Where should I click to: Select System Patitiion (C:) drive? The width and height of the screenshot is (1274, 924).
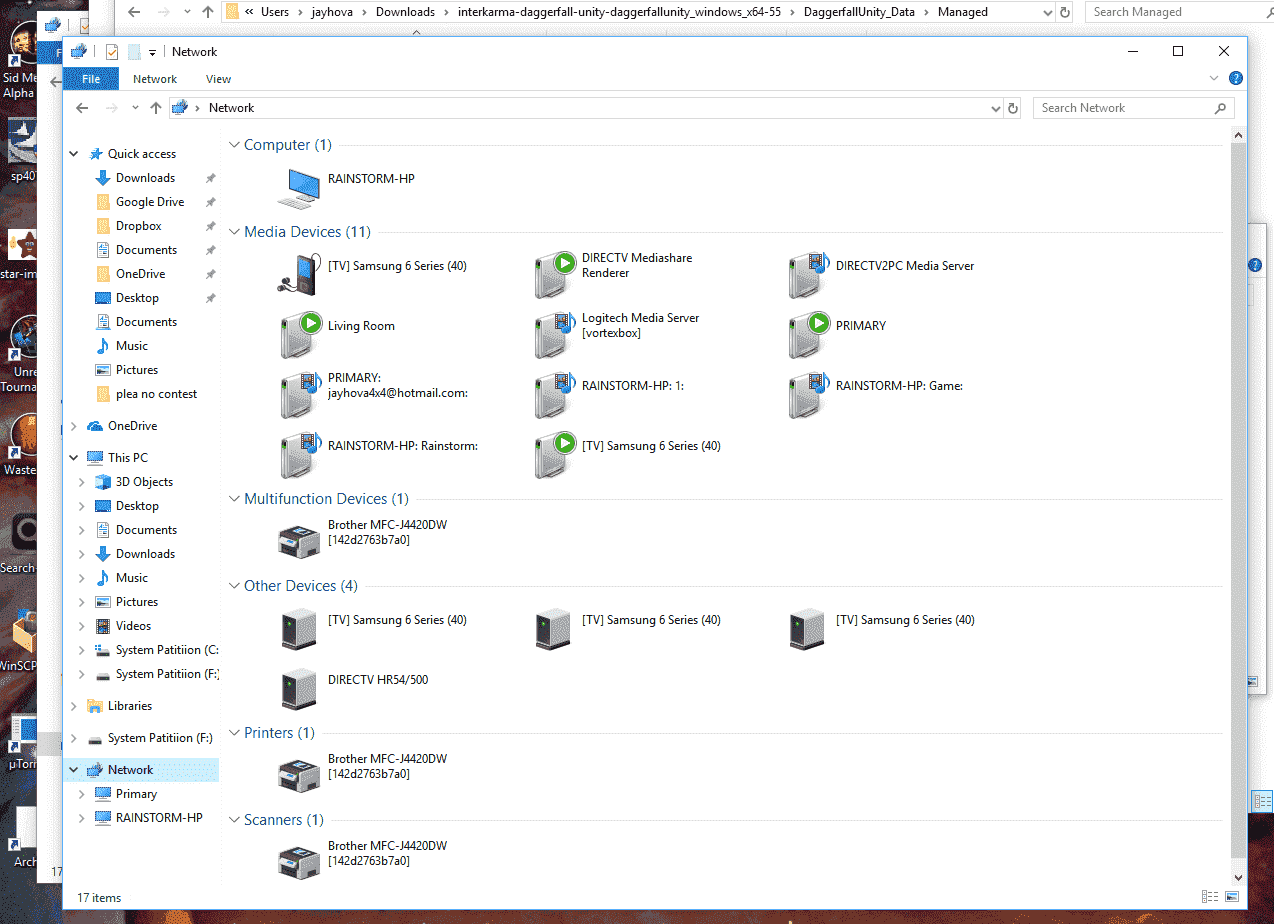(167, 650)
